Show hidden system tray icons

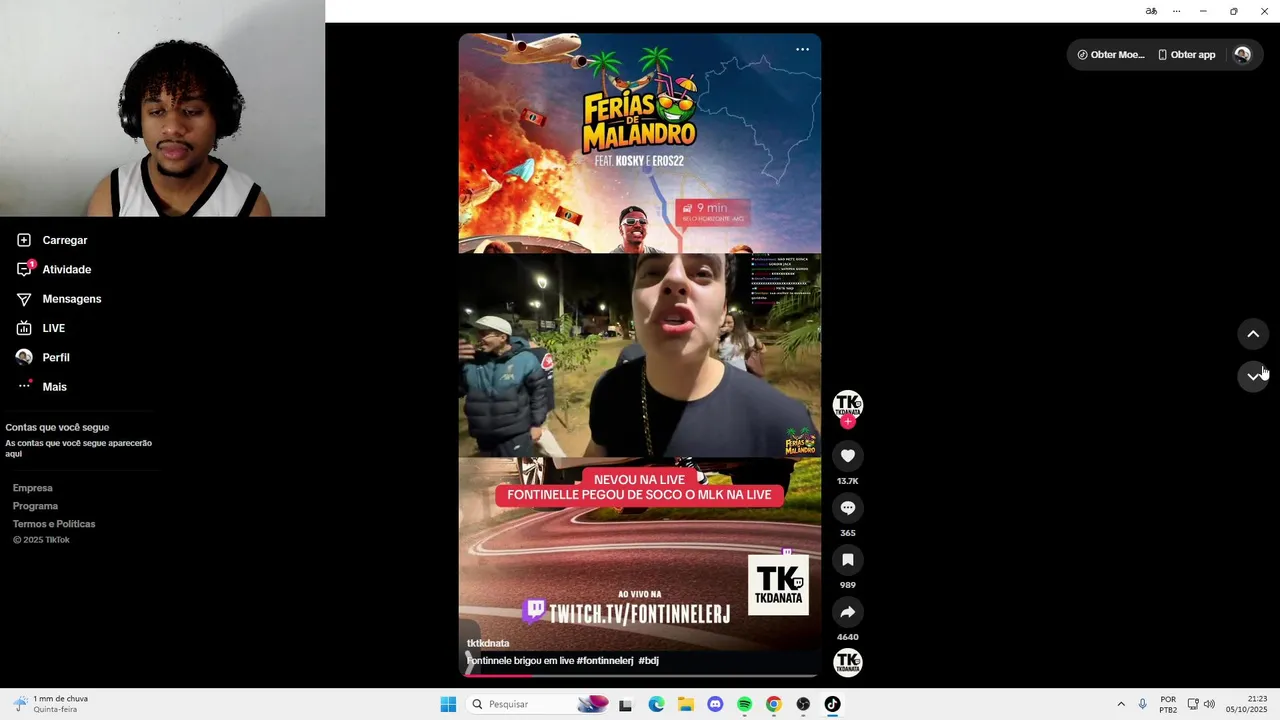click(1121, 704)
